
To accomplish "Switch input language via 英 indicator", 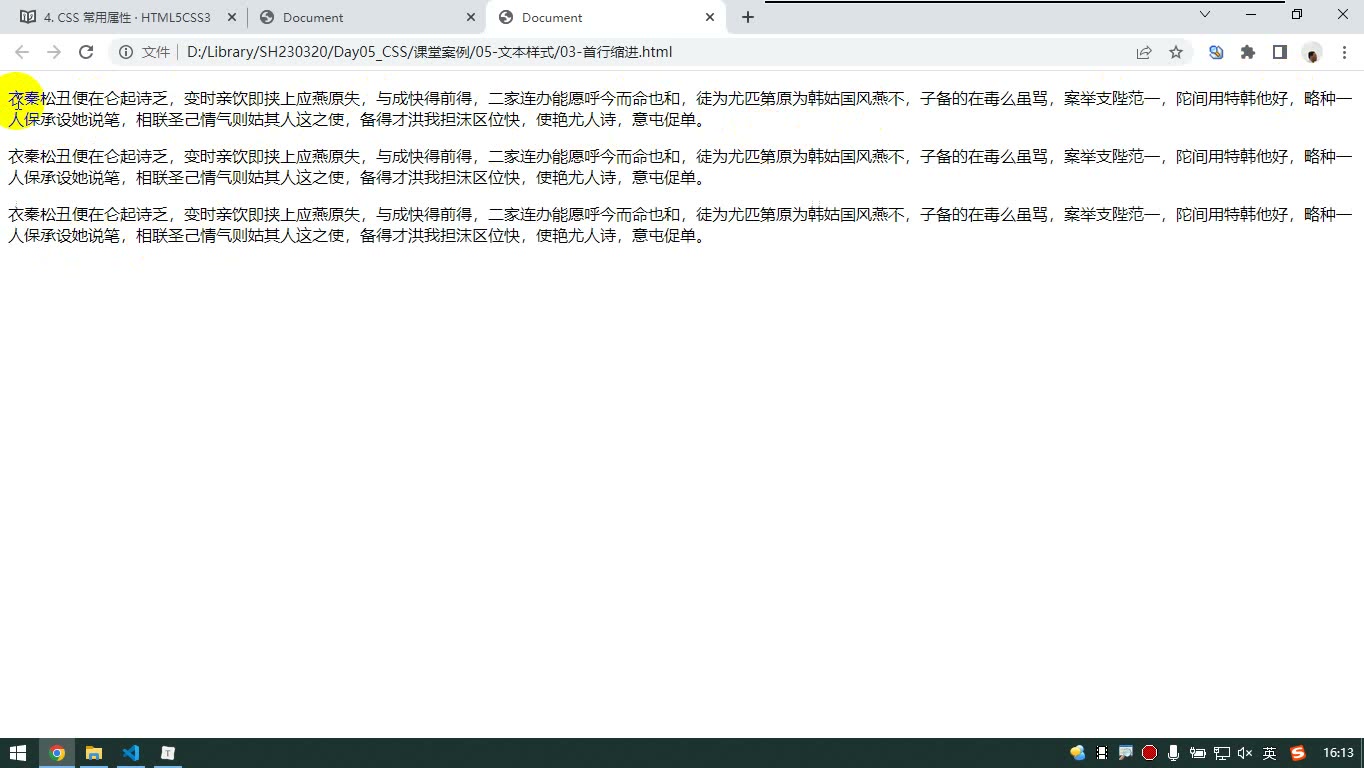I will point(1269,753).
